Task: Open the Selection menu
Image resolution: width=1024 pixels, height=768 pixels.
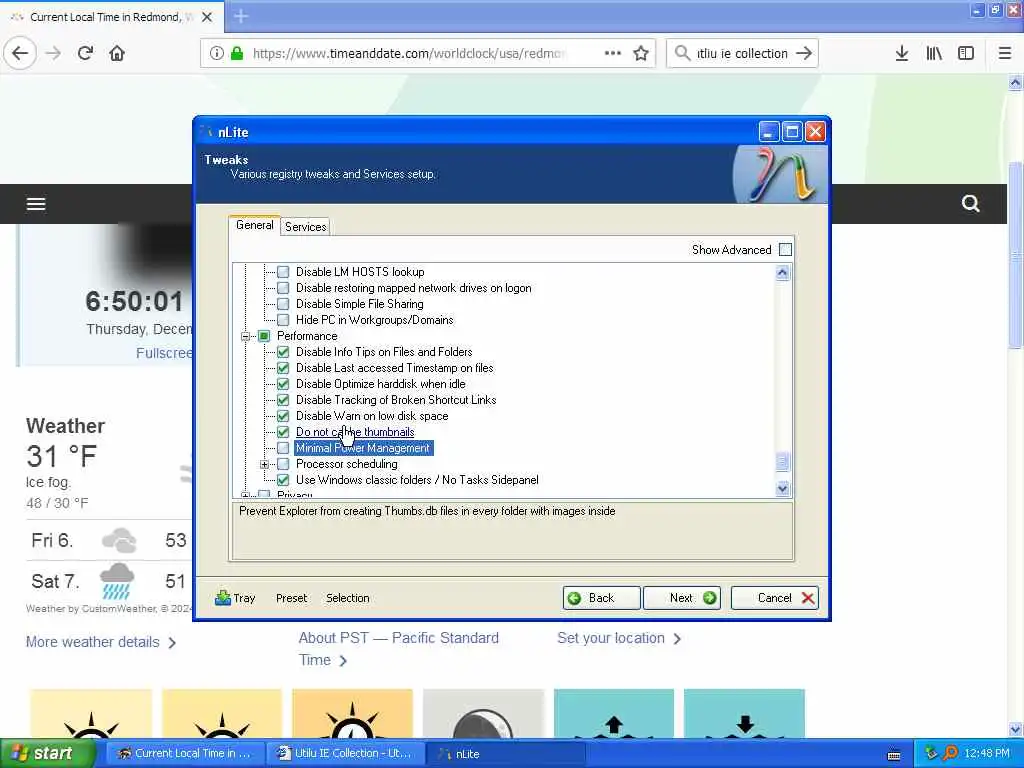Action: point(347,598)
